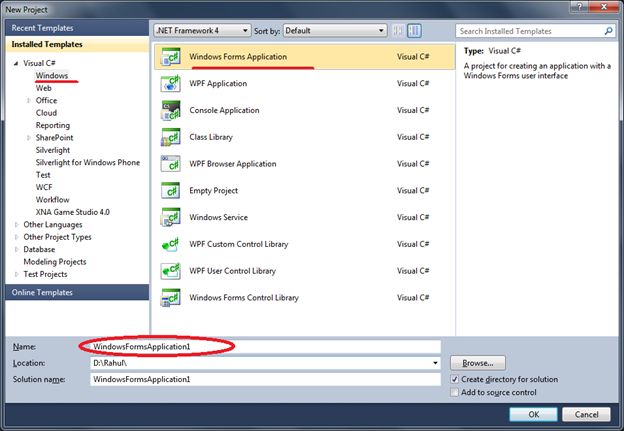The height and width of the screenshot is (431, 624).
Task: Click the Name input field
Action: pos(265,347)
